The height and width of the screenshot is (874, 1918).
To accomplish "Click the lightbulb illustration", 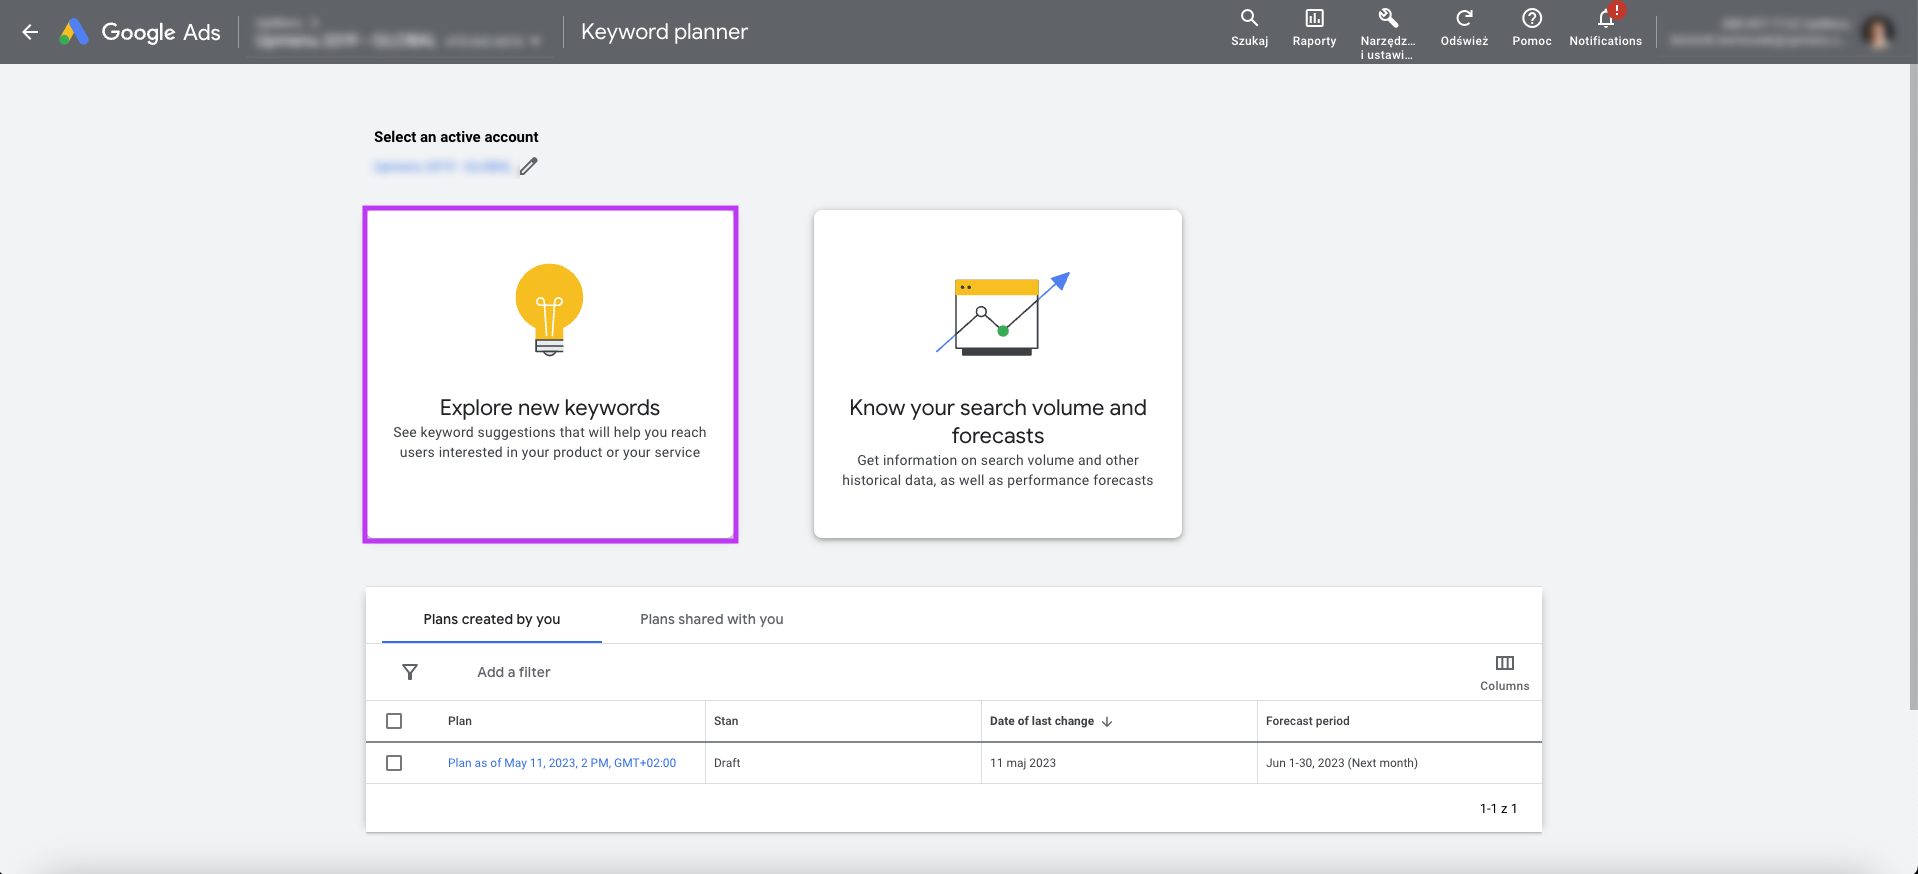I will pos(549,310).
